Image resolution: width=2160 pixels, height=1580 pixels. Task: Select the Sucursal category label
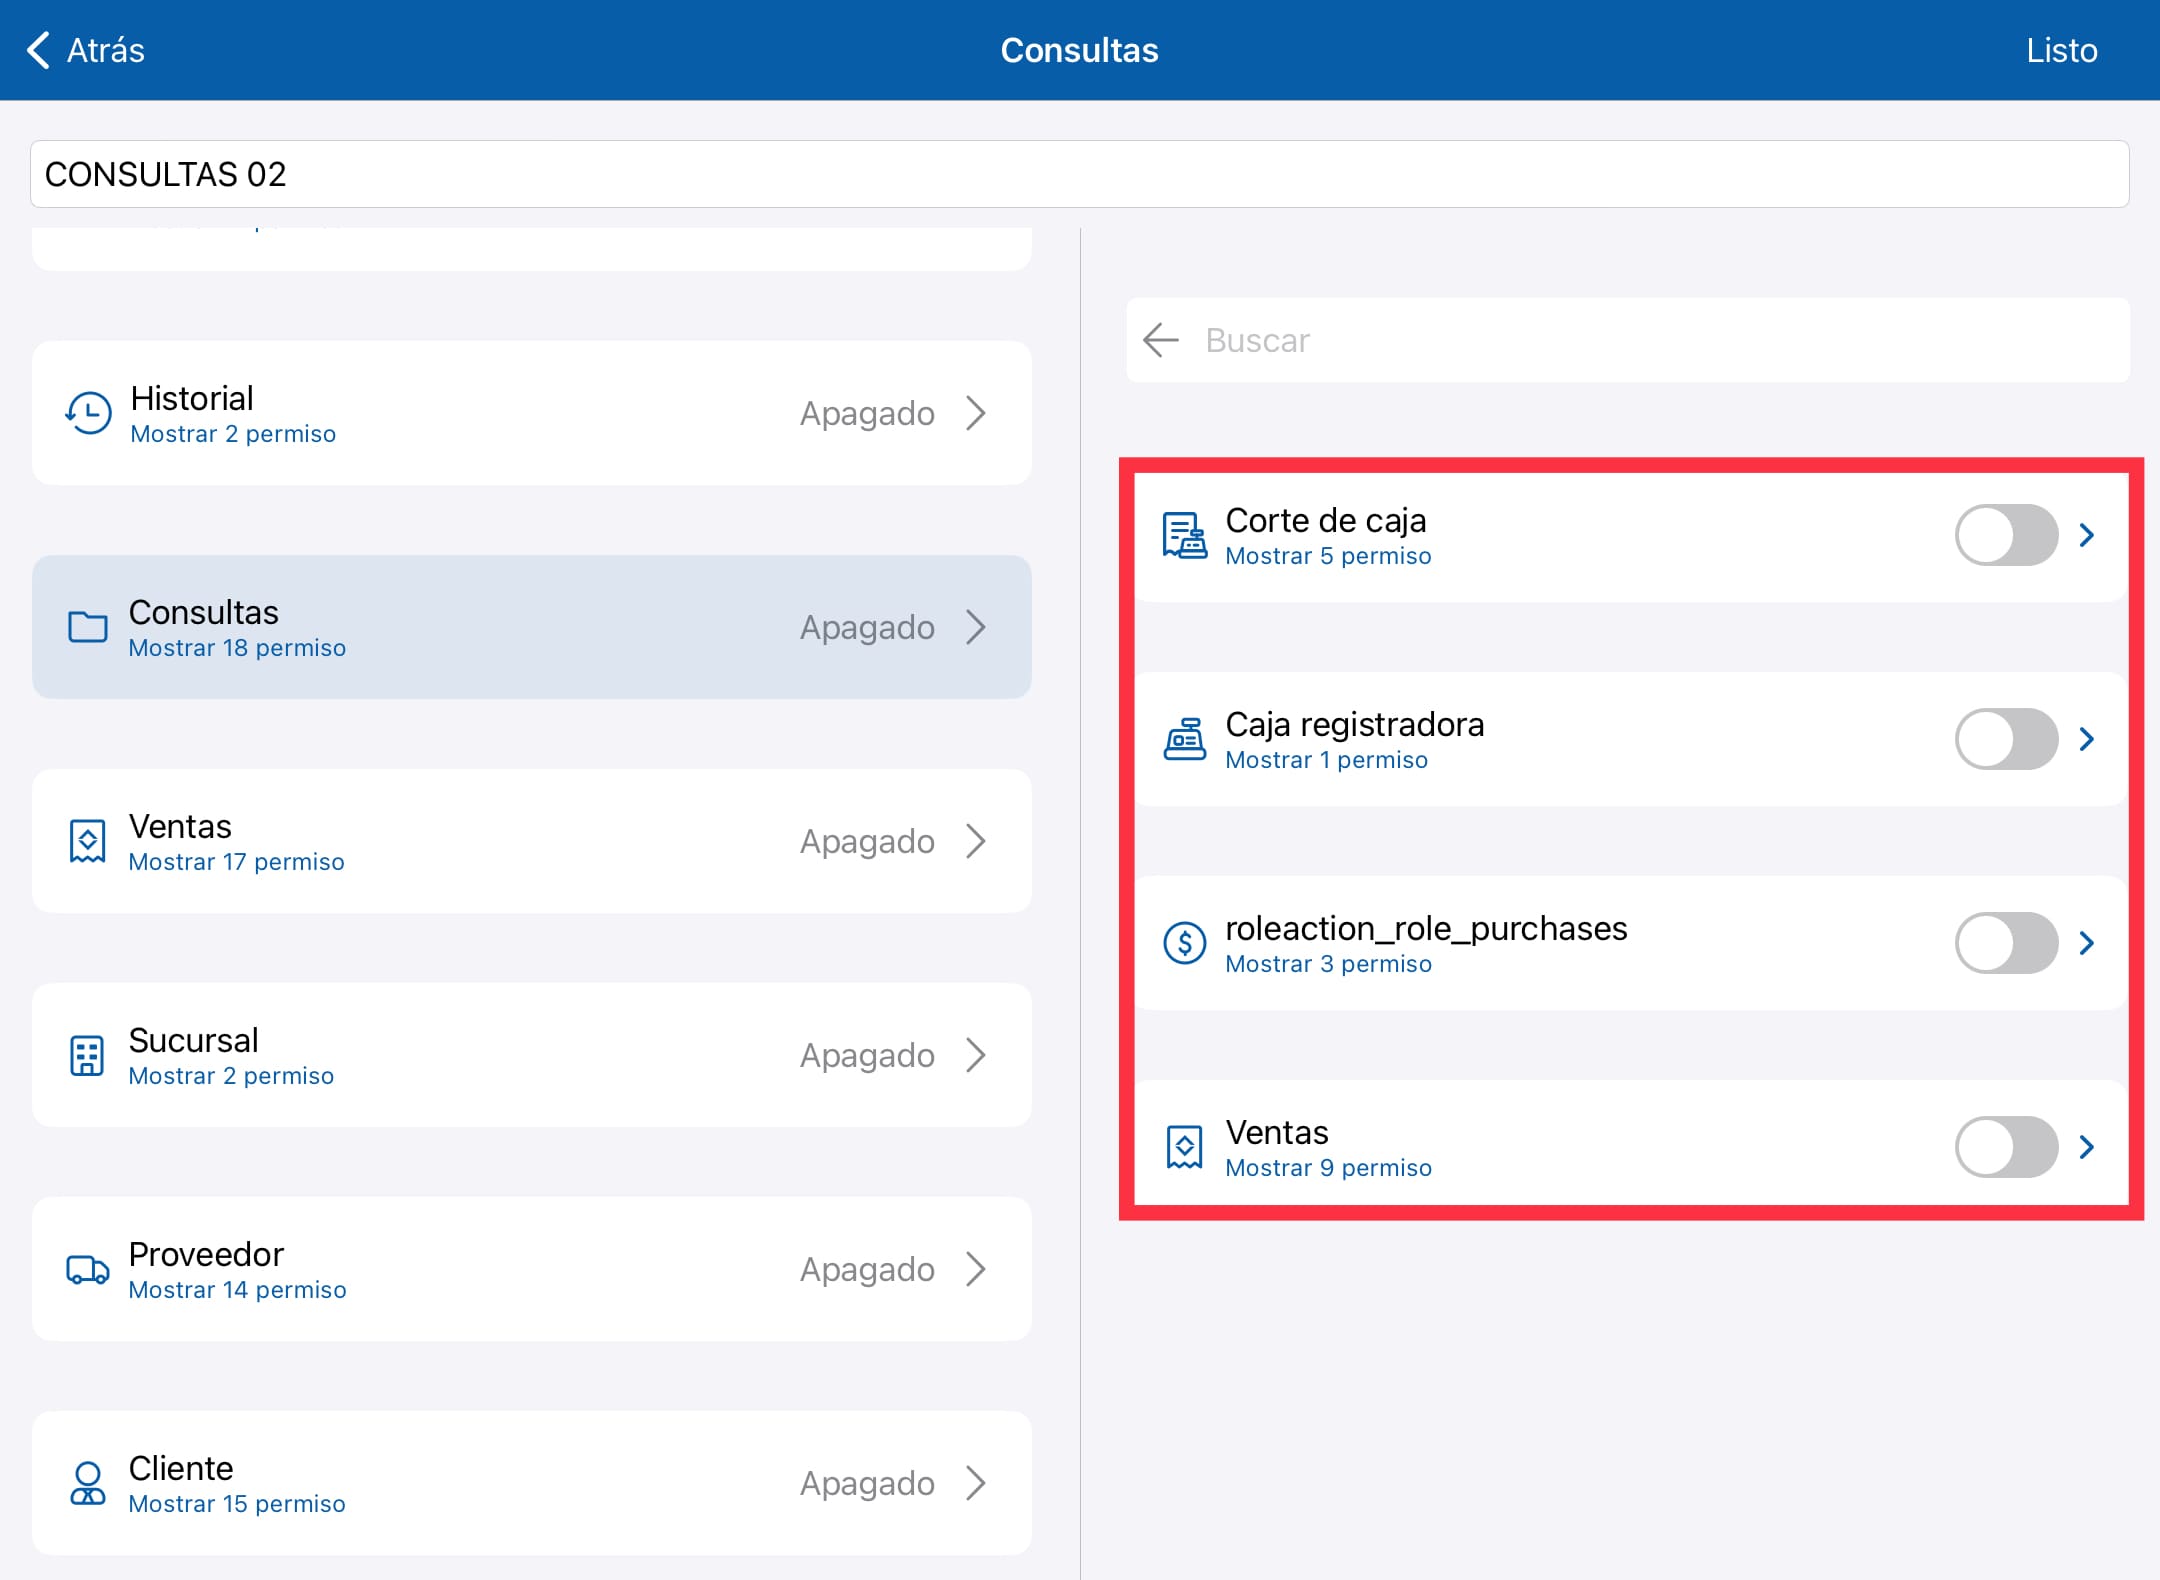click(194, 1040)
